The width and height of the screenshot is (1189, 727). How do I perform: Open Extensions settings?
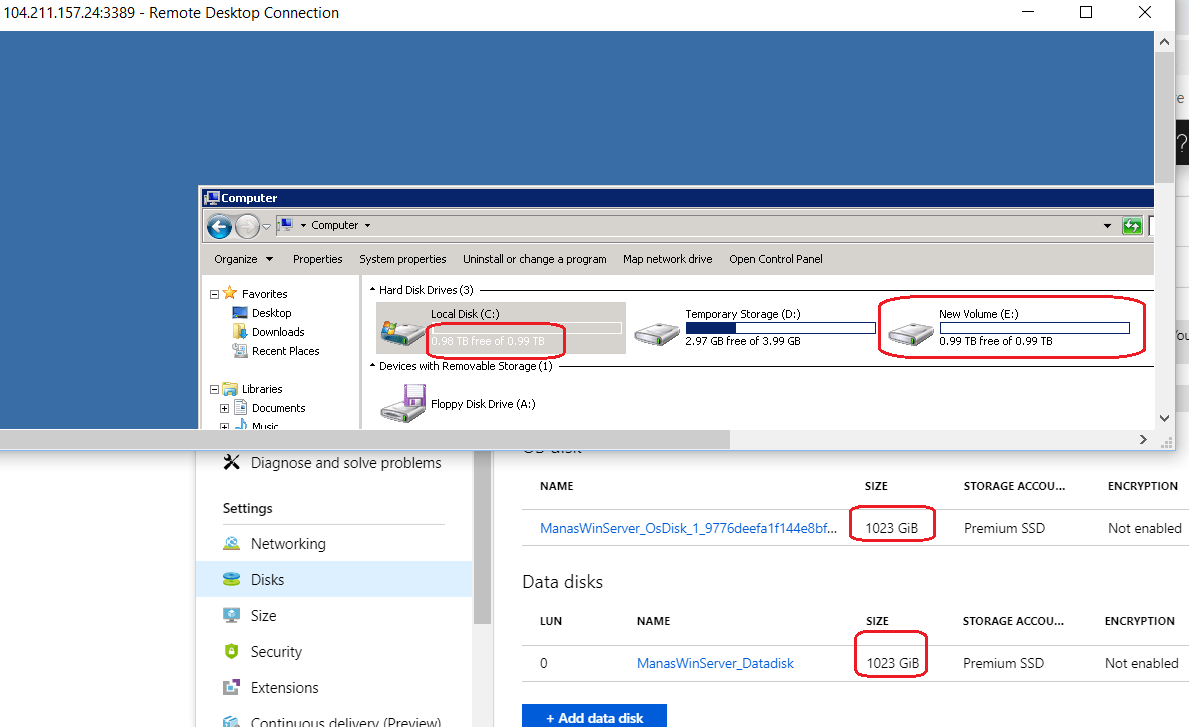[x=284, y=688]
